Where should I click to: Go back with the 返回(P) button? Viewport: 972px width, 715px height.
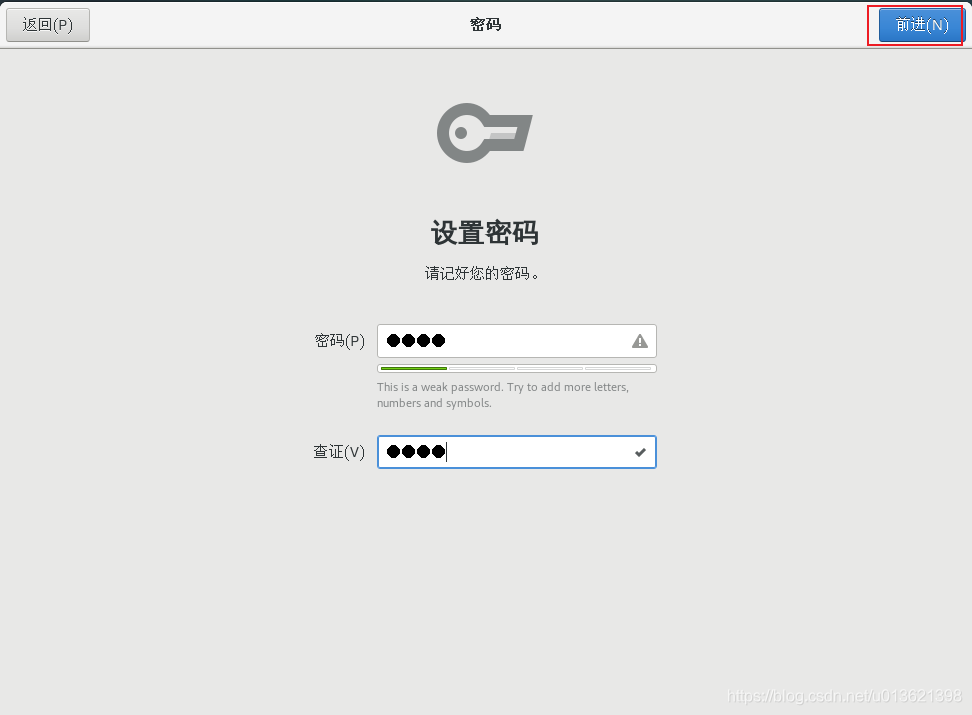click(x=48, y=25)
